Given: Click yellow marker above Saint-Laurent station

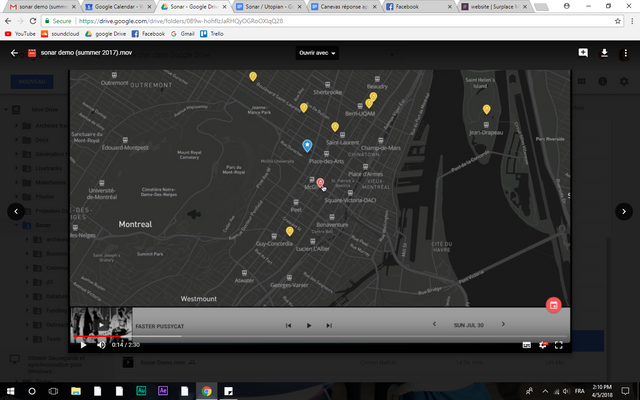Looking at the screenshot, I should coord(335,127).
